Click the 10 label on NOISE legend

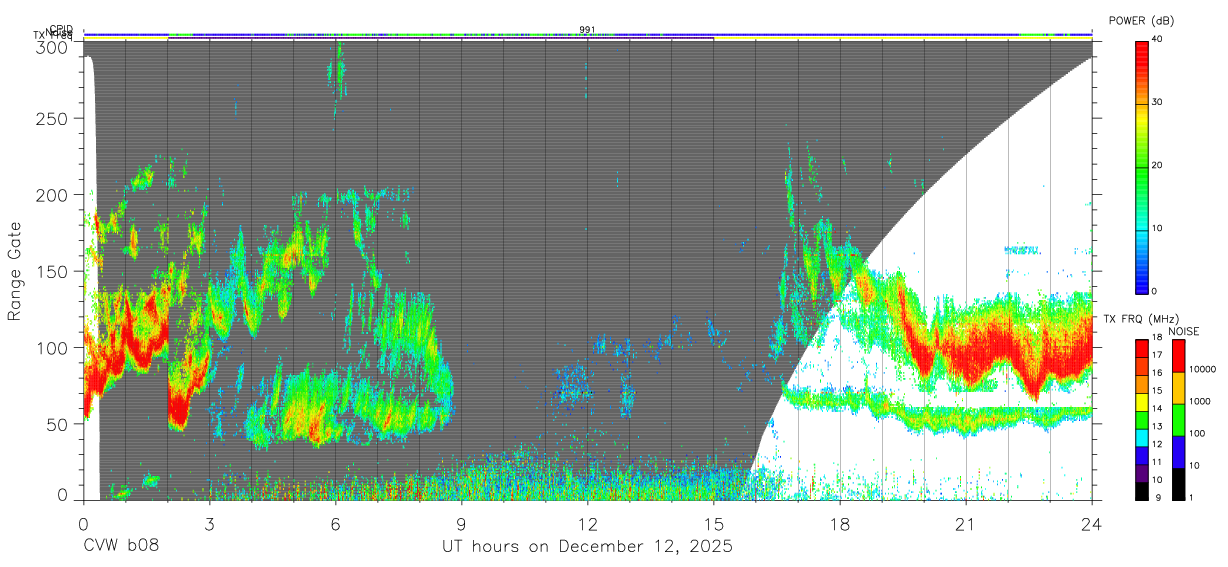[1194, 465]
